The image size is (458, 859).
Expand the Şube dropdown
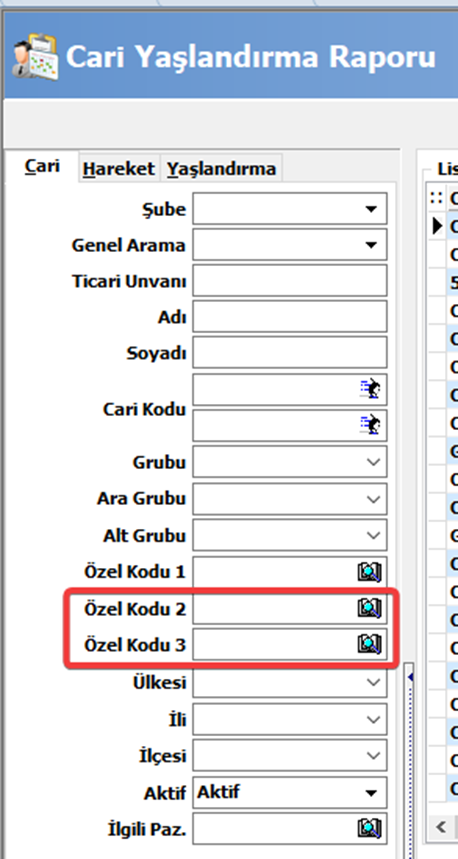point(371,209)
